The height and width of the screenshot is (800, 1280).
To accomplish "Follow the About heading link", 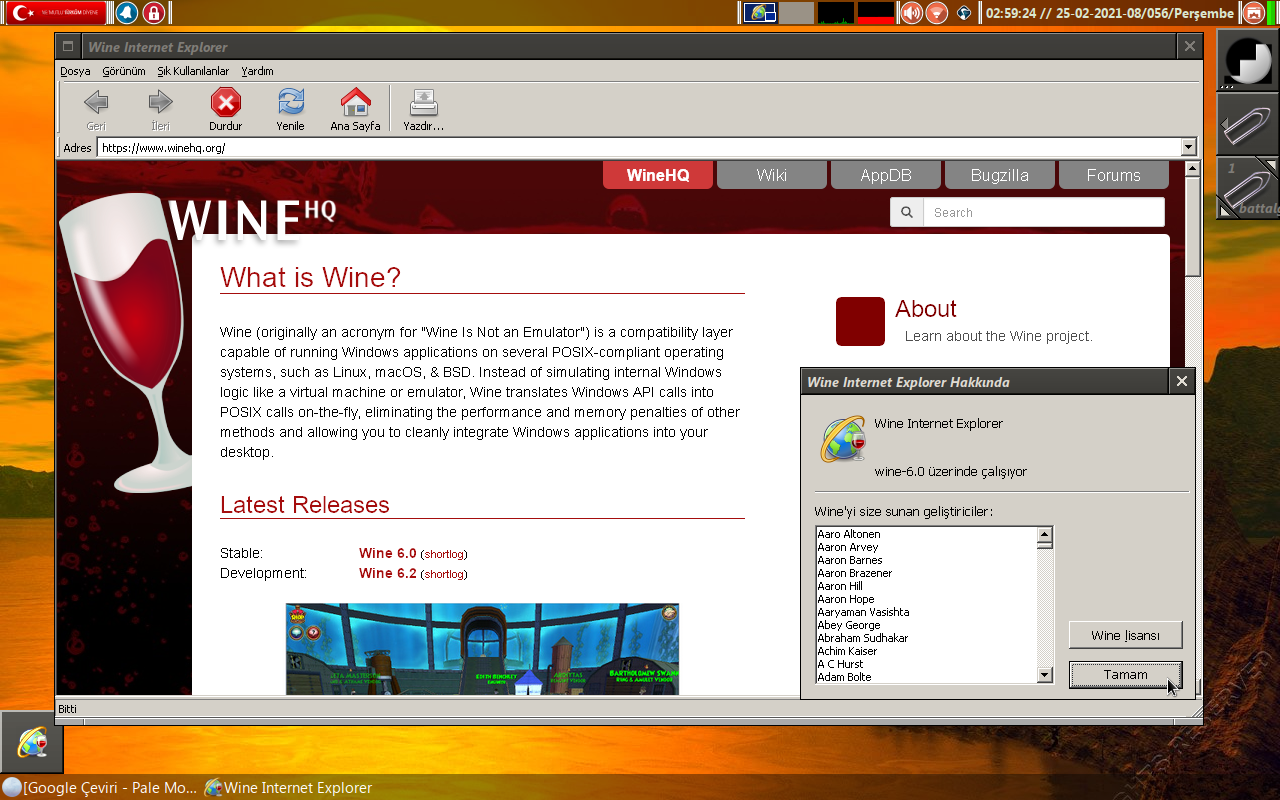I will 926,309.
